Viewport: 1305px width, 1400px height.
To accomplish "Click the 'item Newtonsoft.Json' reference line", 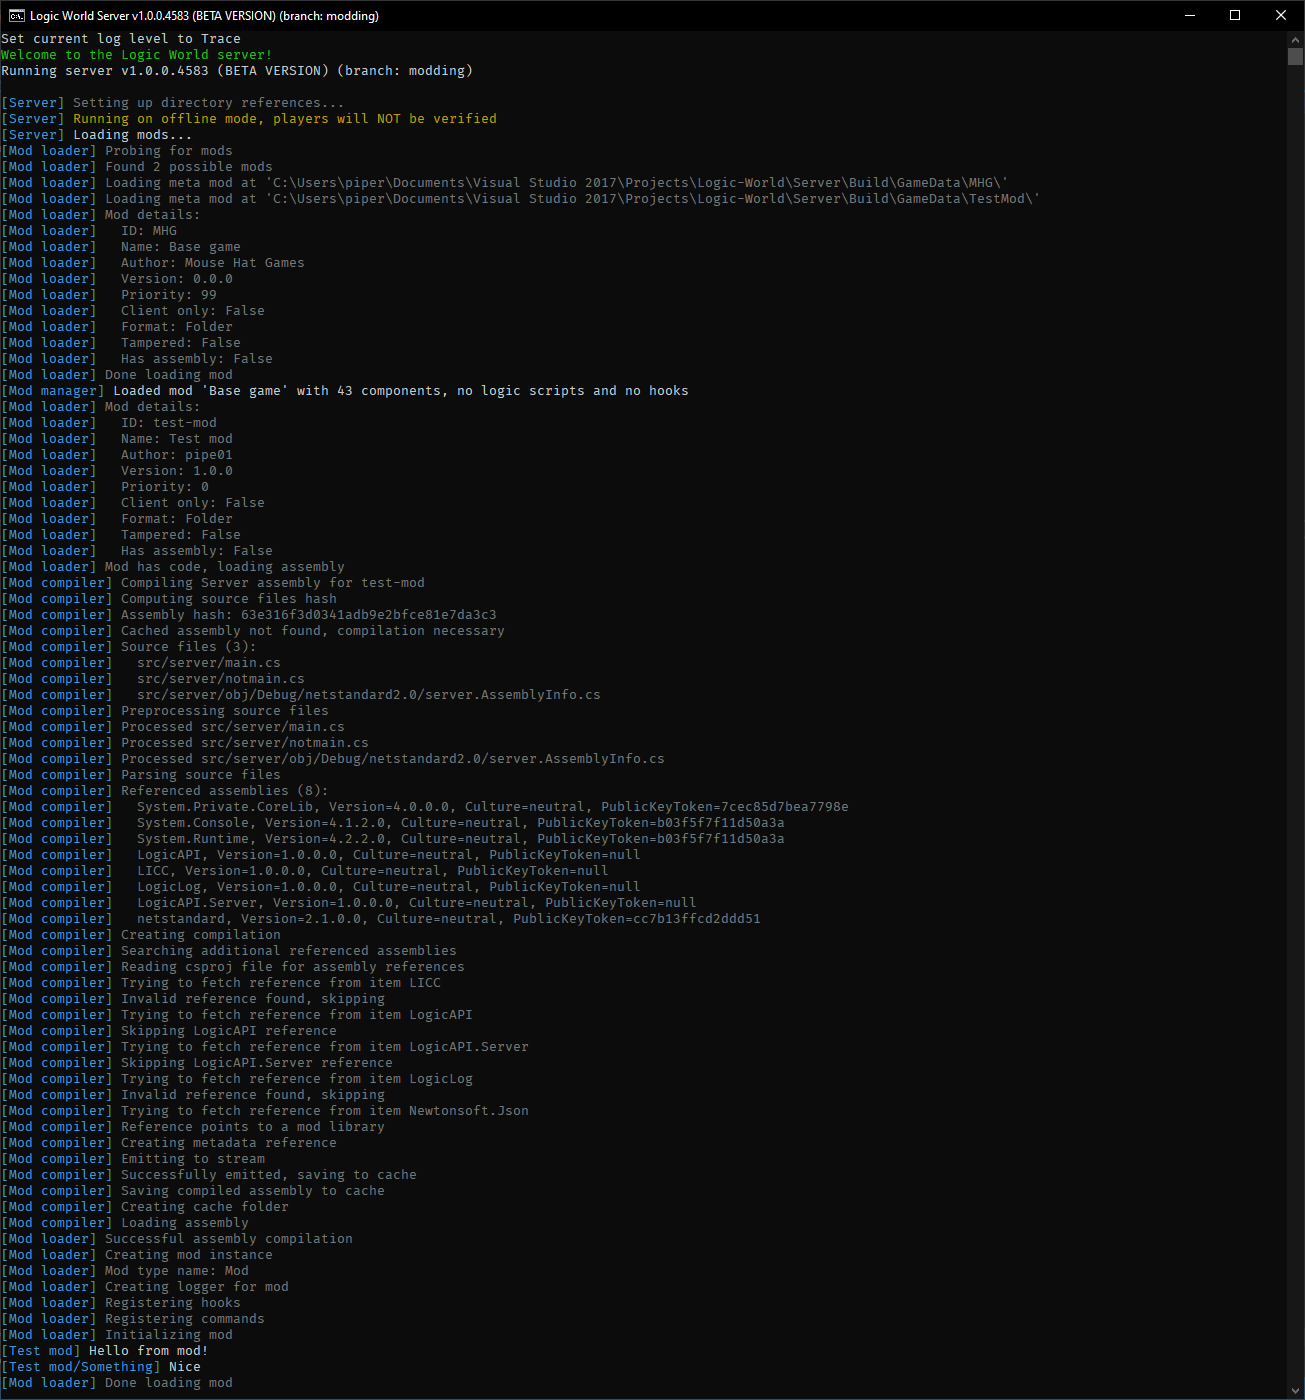I will [x=324, y=1111].
